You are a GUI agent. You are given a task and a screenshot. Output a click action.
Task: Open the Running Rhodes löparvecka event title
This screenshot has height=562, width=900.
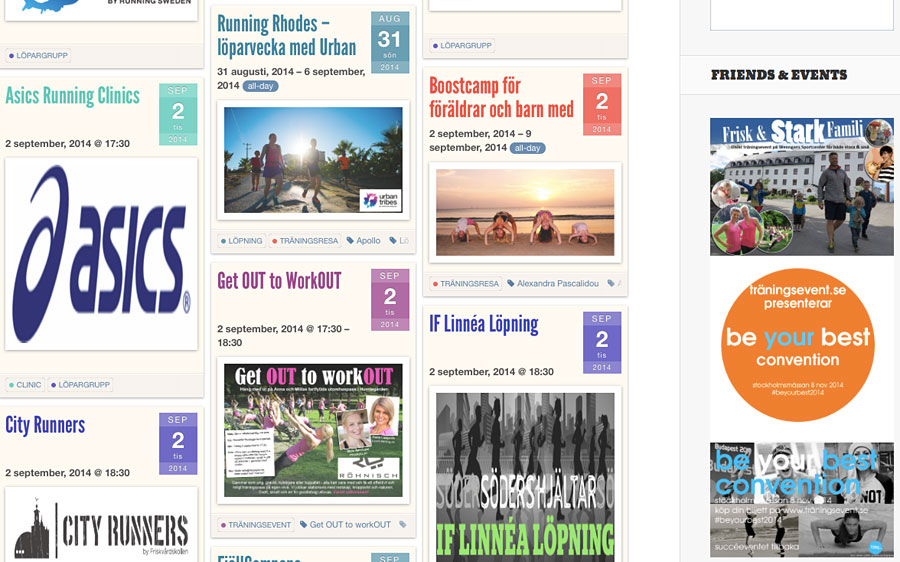click(287, 36)
